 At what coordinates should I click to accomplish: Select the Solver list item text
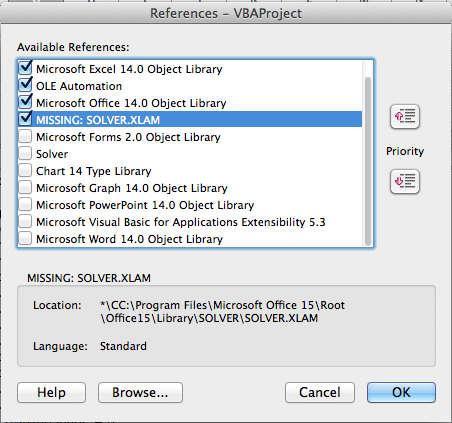52,154
